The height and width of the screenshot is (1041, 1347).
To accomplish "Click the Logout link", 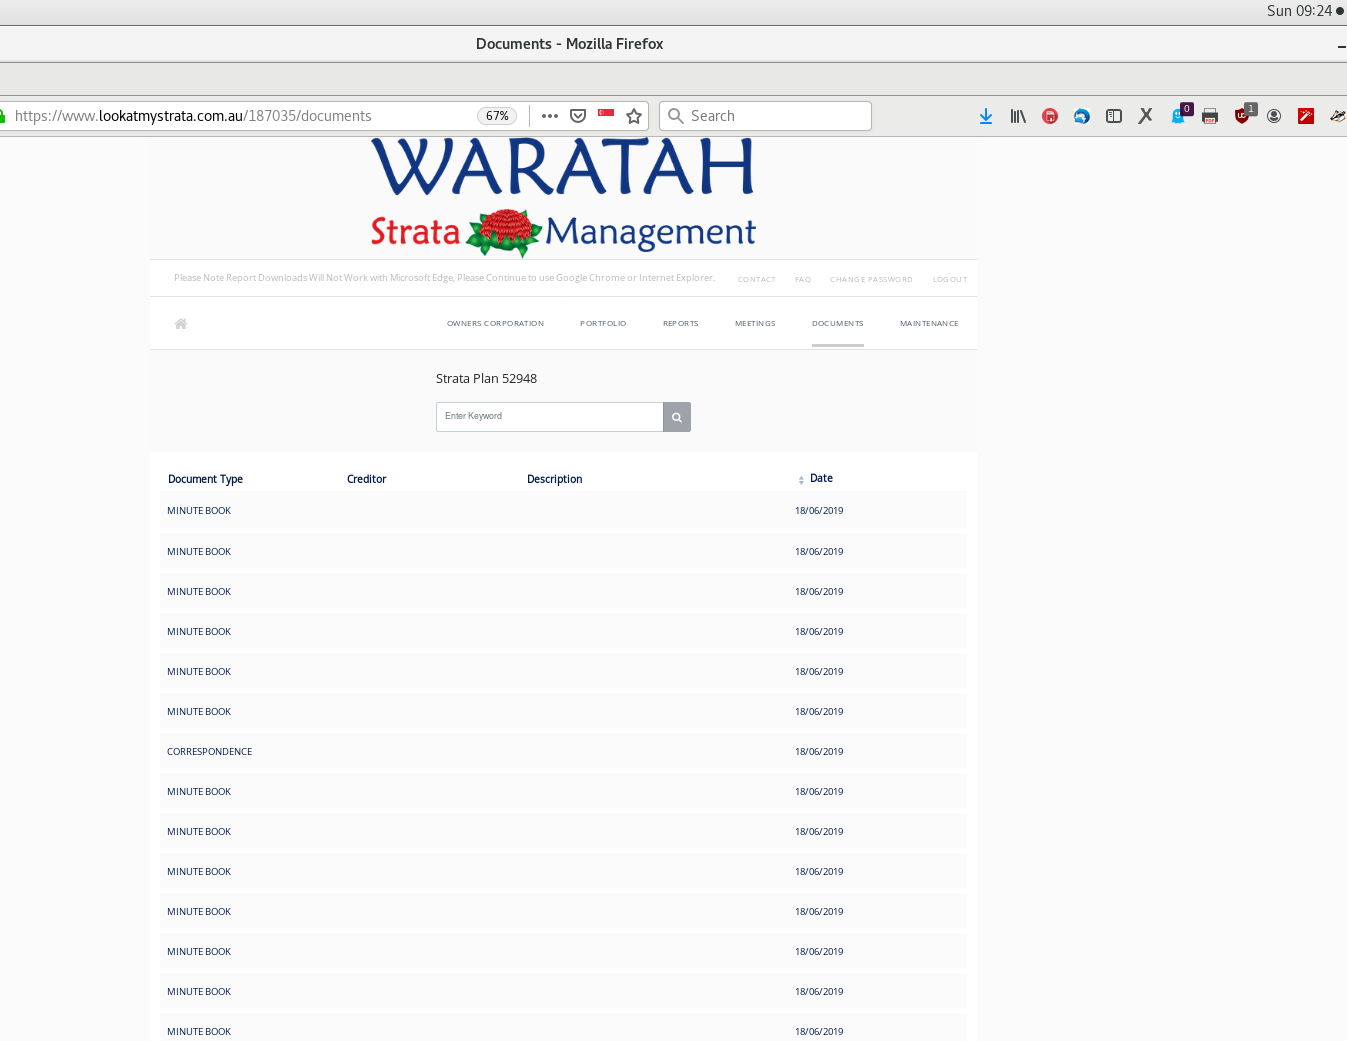I will 949,280.
